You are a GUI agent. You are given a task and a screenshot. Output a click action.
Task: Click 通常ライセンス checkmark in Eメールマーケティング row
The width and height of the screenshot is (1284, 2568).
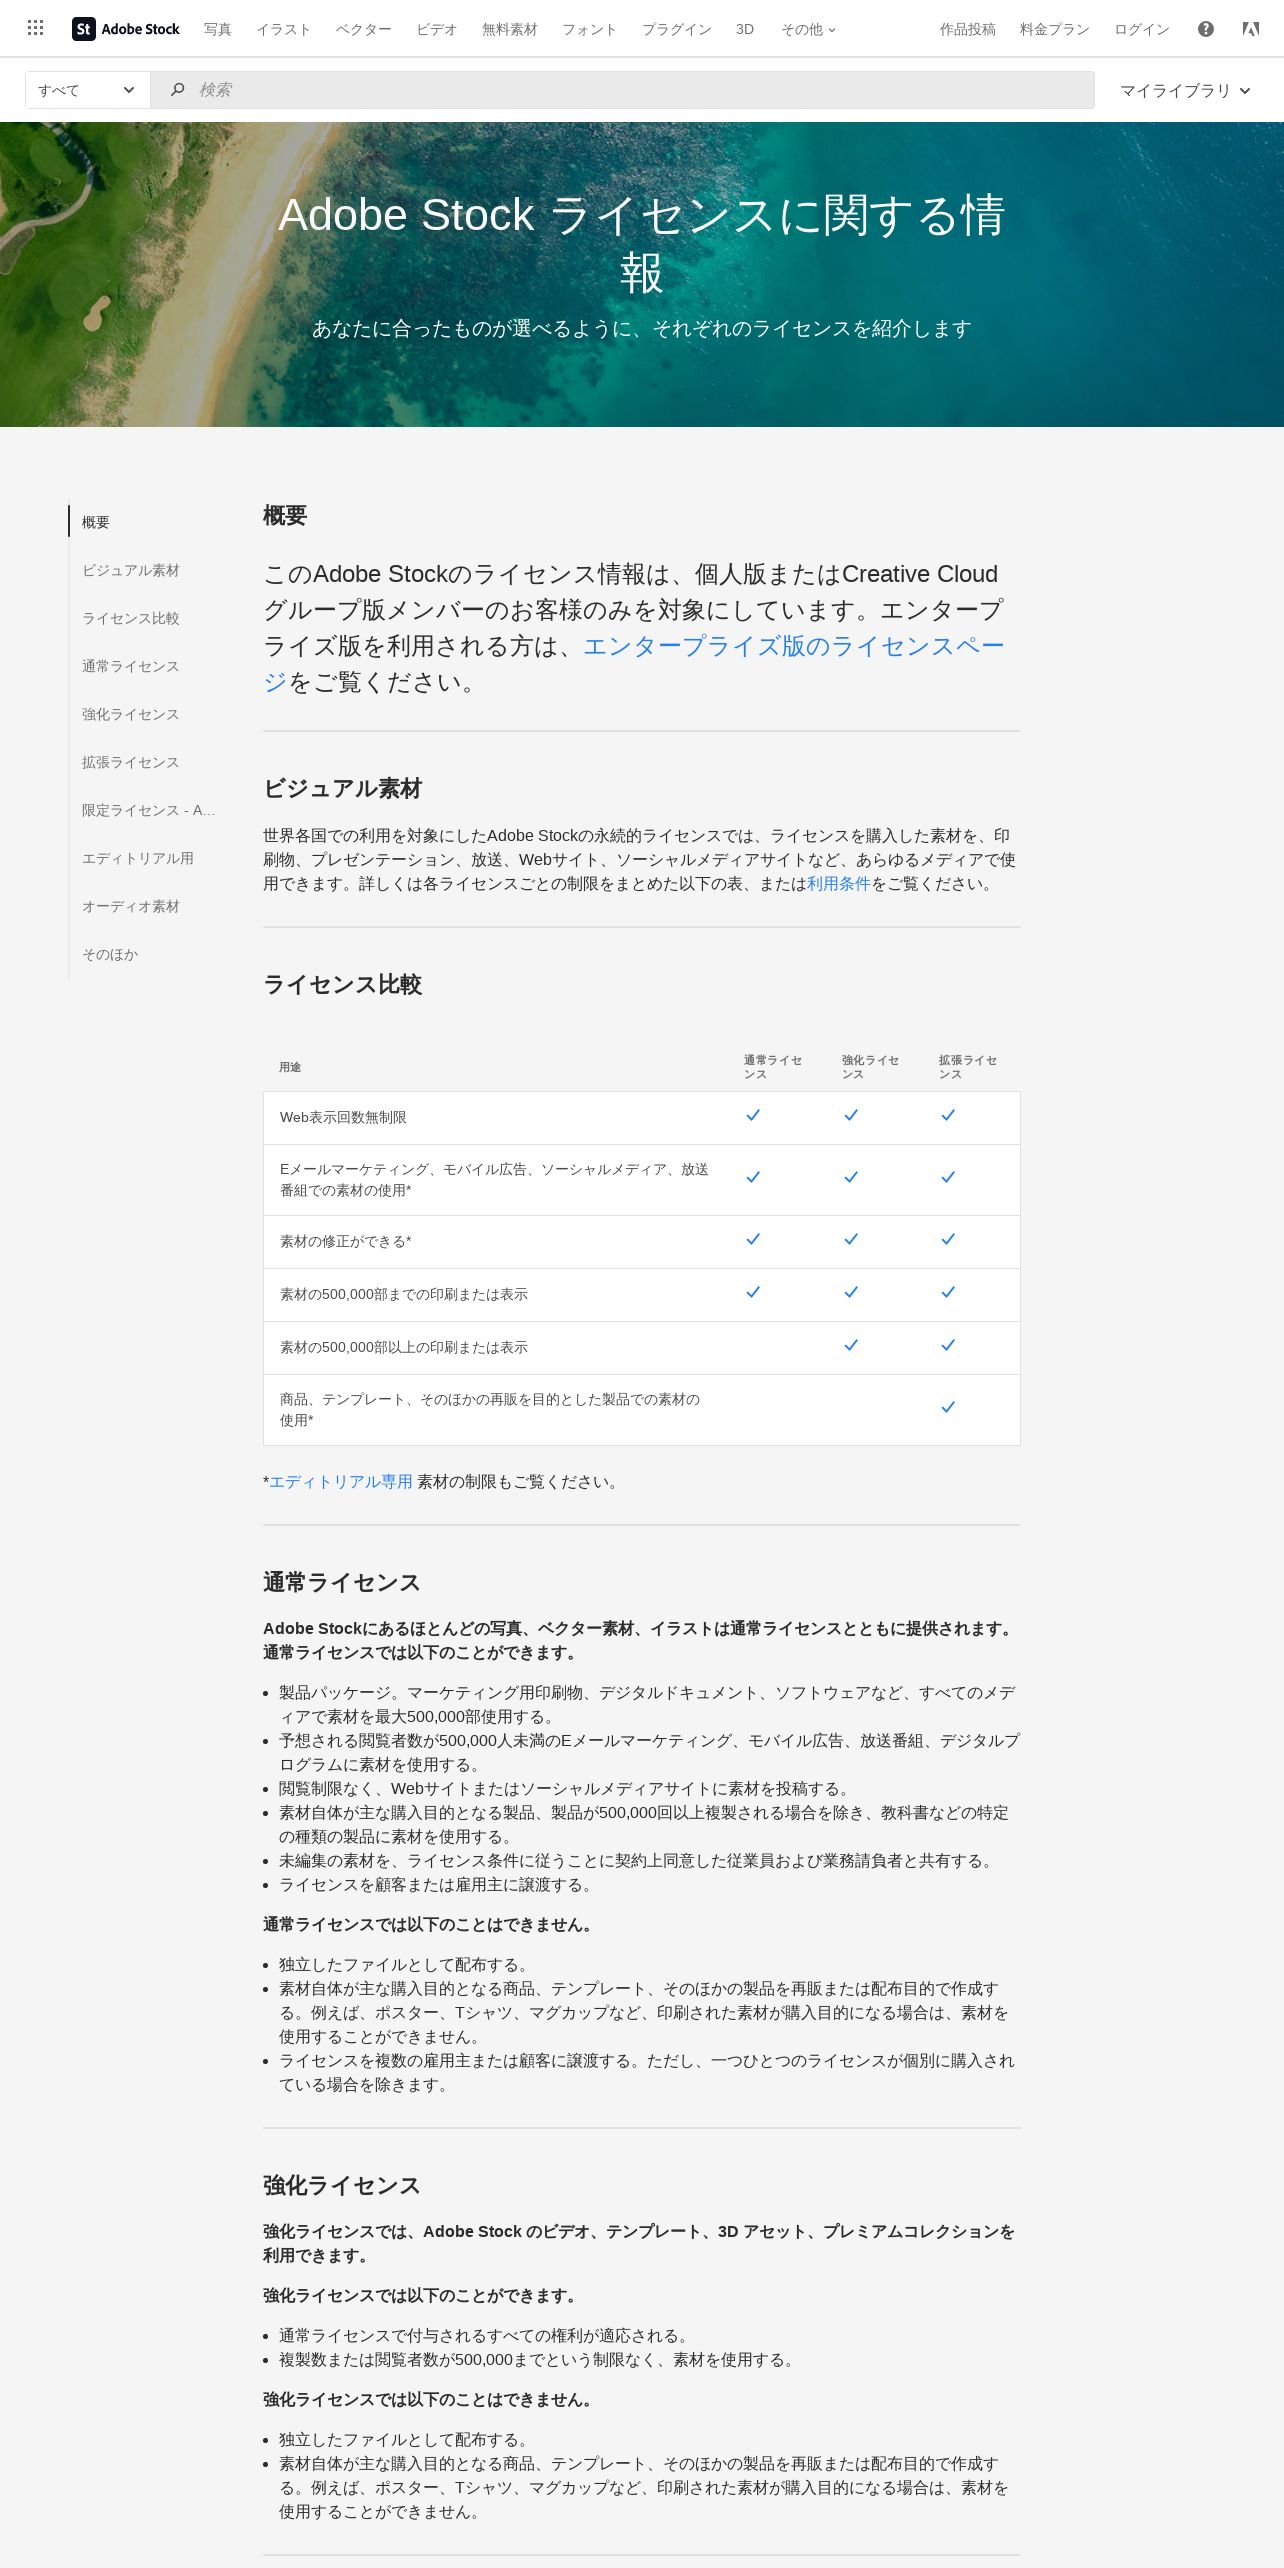(x=753, y=1177)
